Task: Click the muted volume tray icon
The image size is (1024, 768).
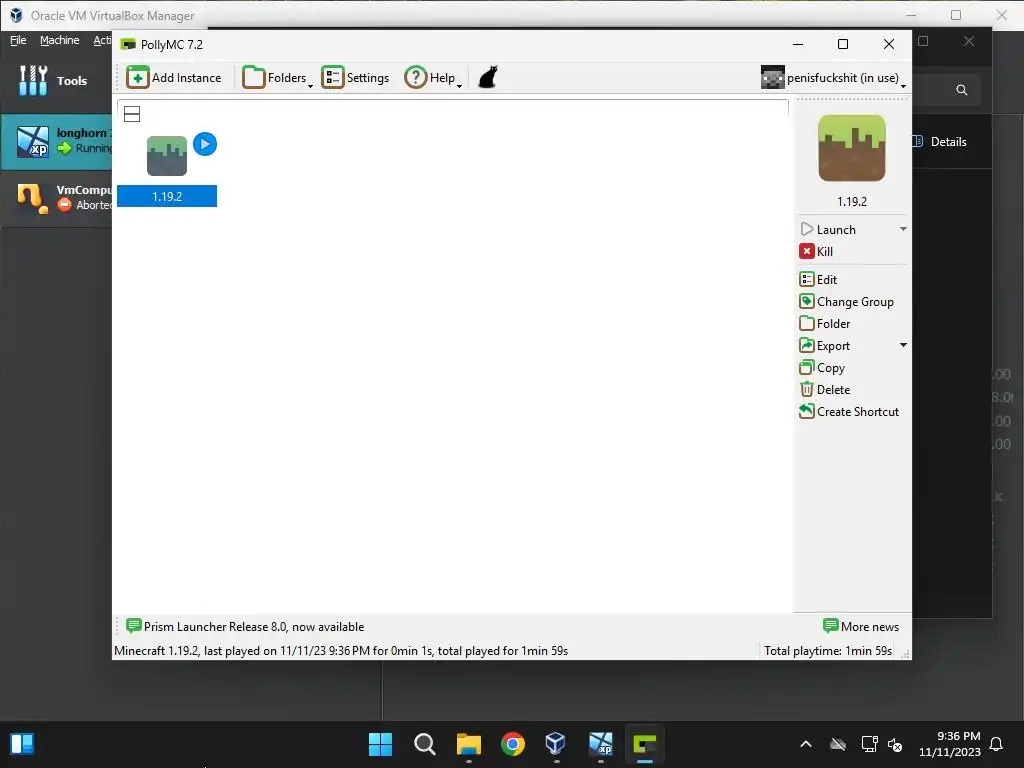Action: (895, 744)
